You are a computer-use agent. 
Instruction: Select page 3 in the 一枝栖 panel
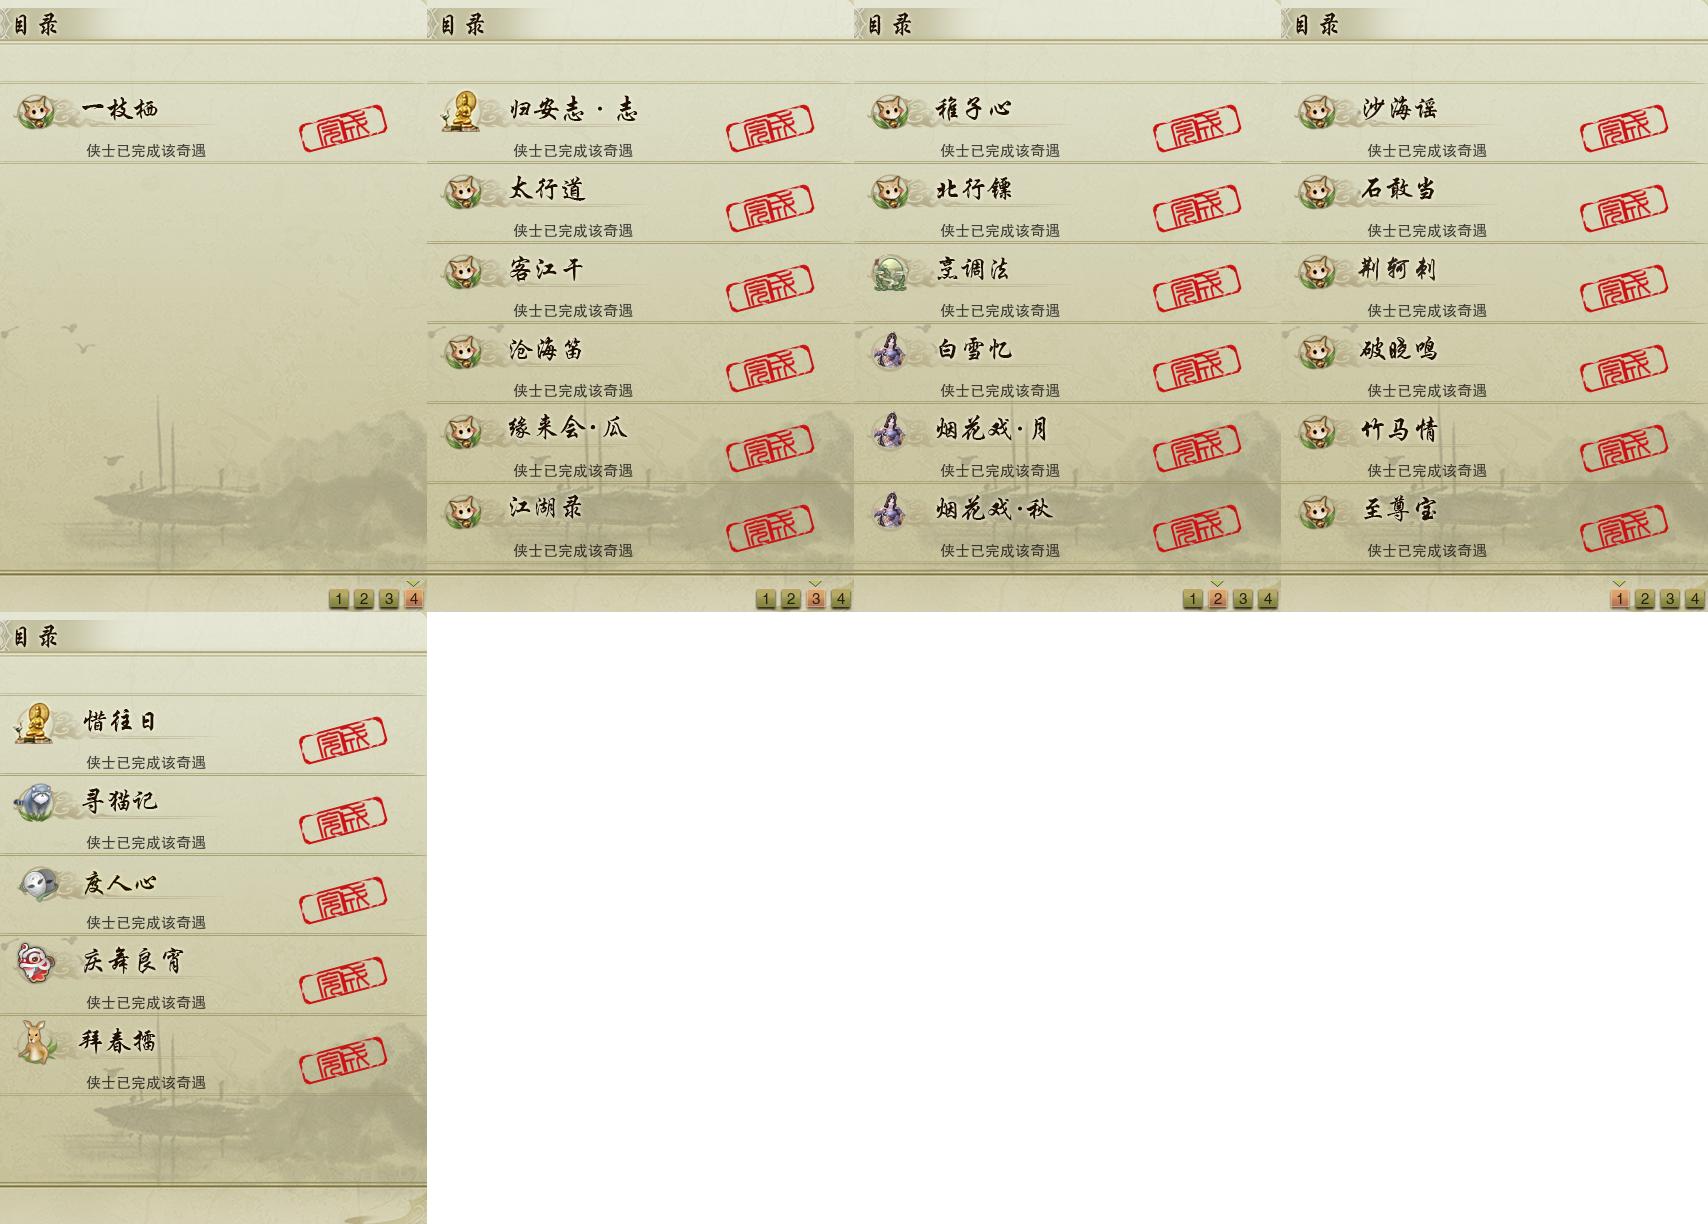tap(388, 599)
